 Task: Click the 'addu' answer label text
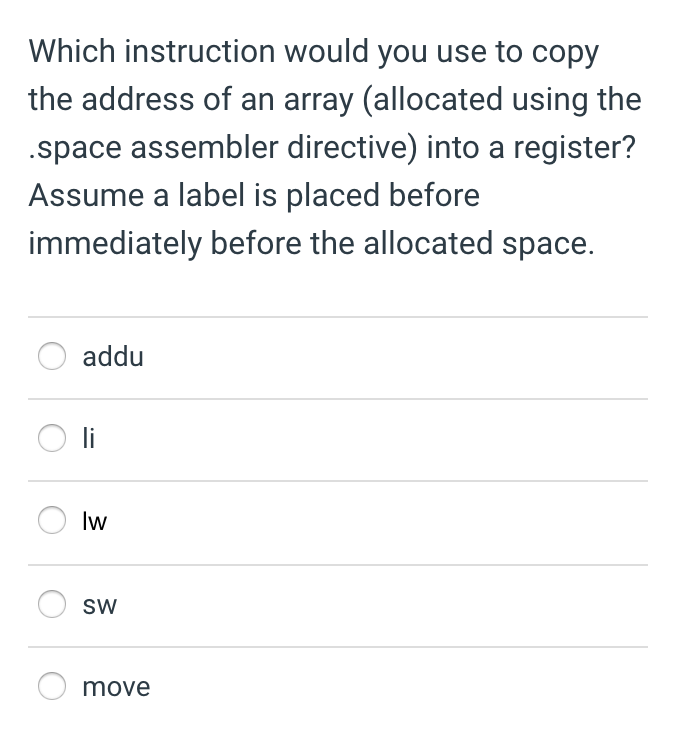click(x=113, y=357)
